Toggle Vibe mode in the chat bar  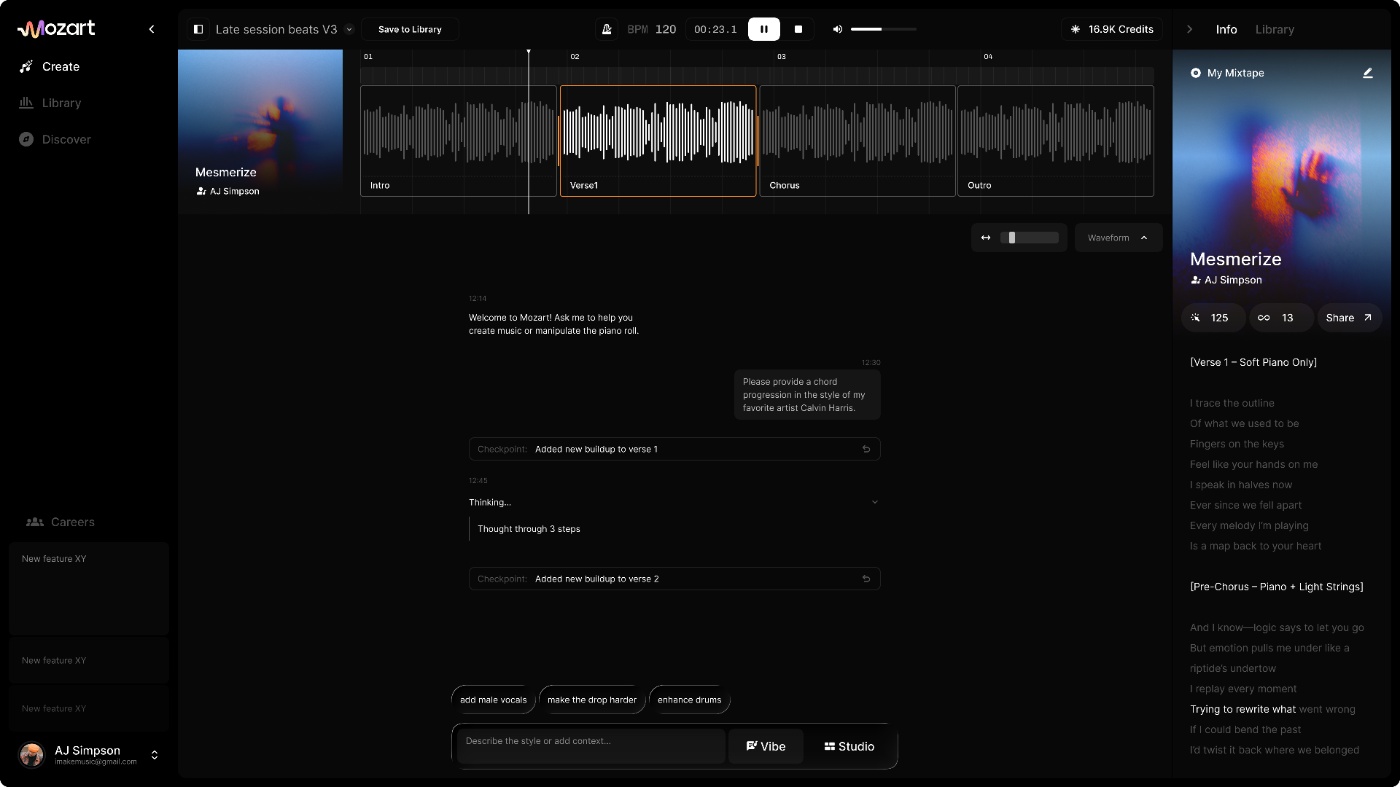point(766,746)
